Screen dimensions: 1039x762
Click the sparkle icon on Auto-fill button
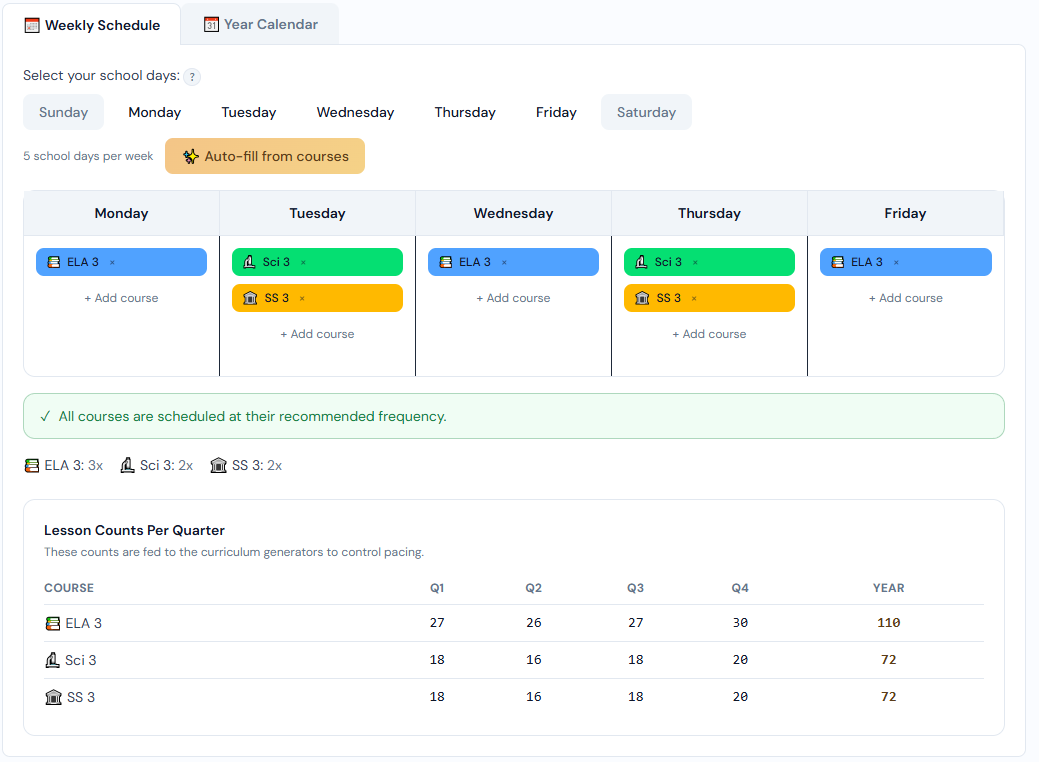[x=191, y=157]
